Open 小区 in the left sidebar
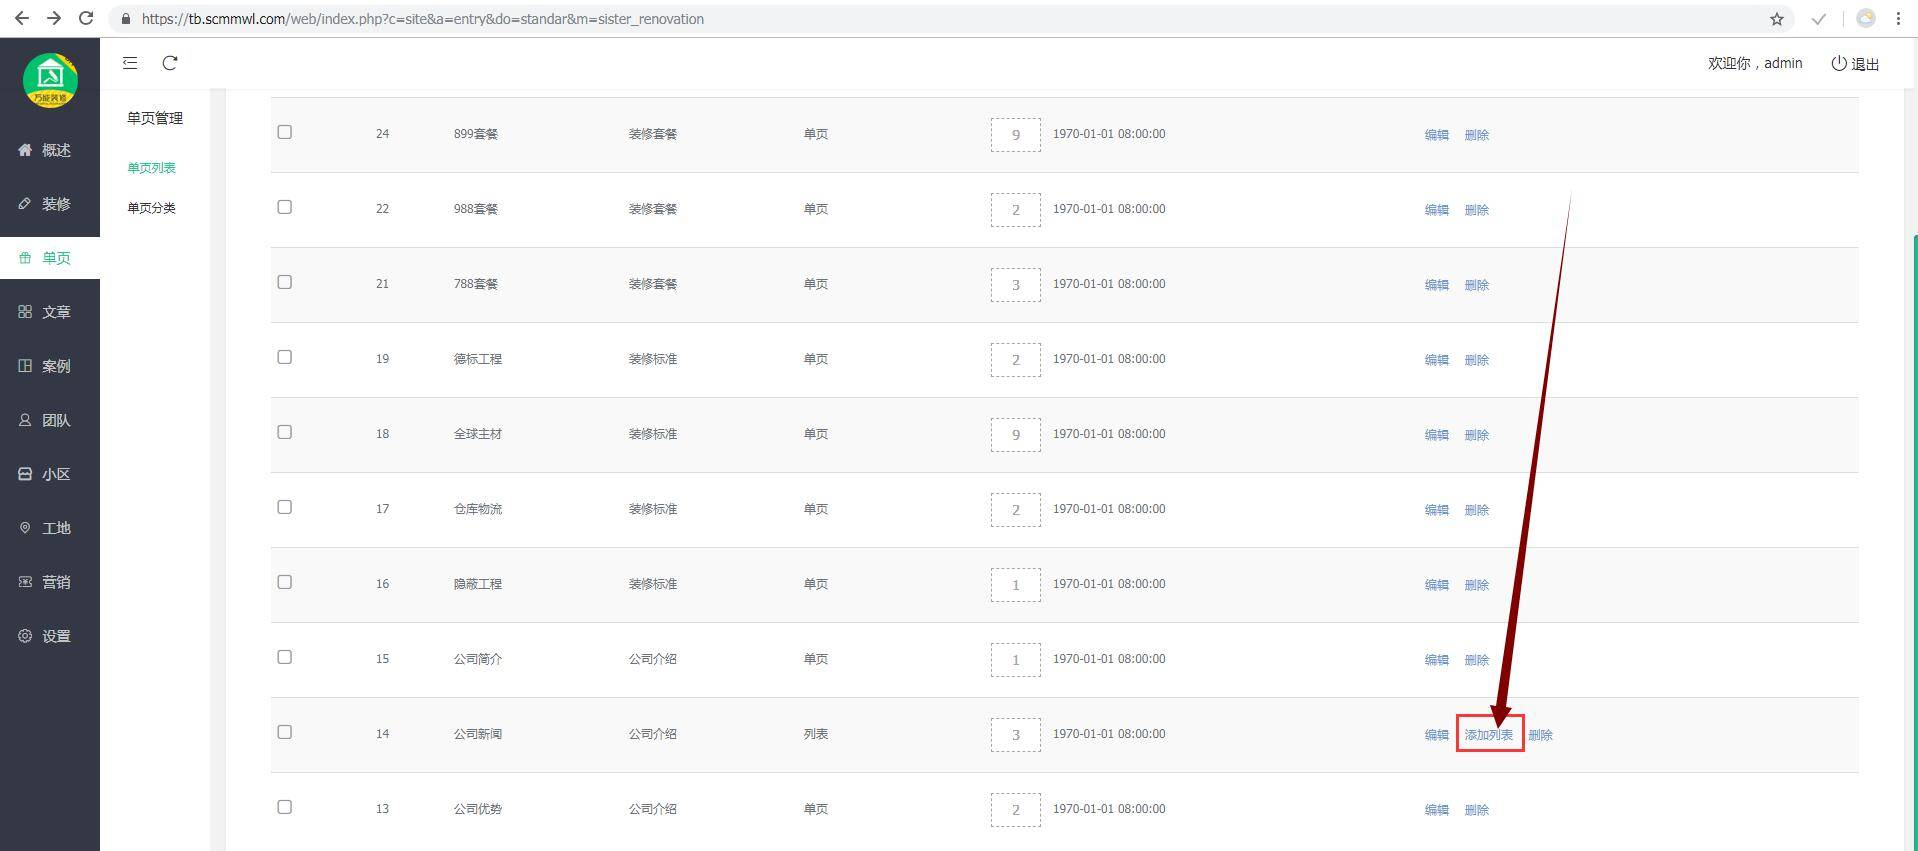1918x851 pixels. (50, 474)
